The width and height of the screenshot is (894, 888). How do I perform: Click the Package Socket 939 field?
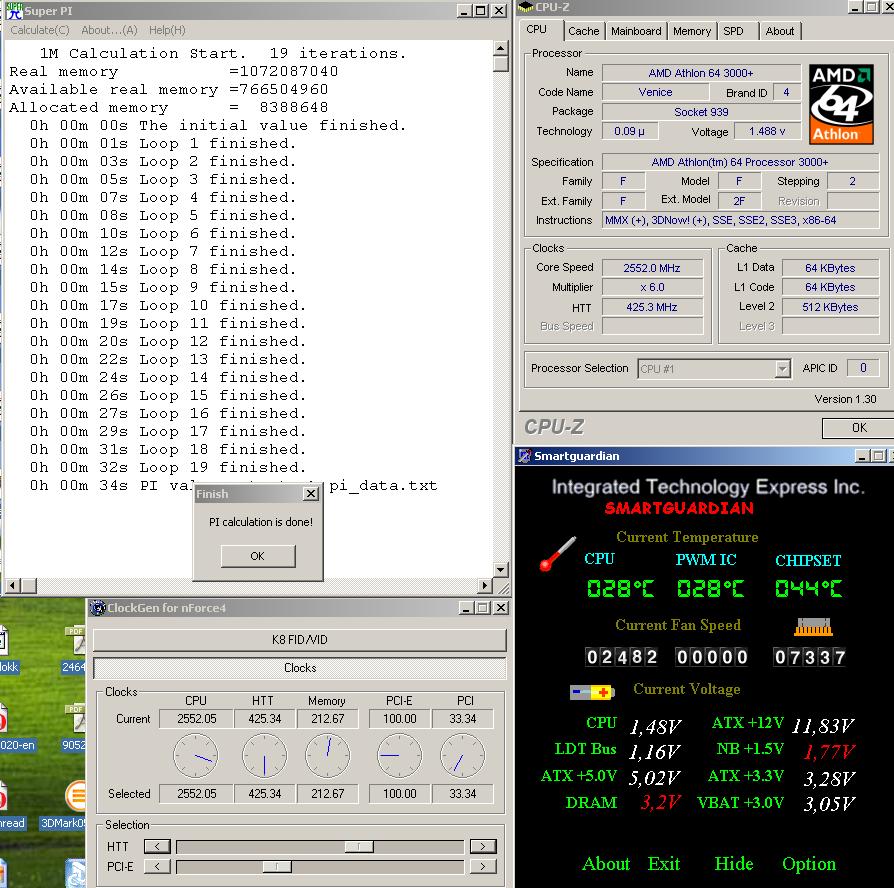[x=701, y=112]
